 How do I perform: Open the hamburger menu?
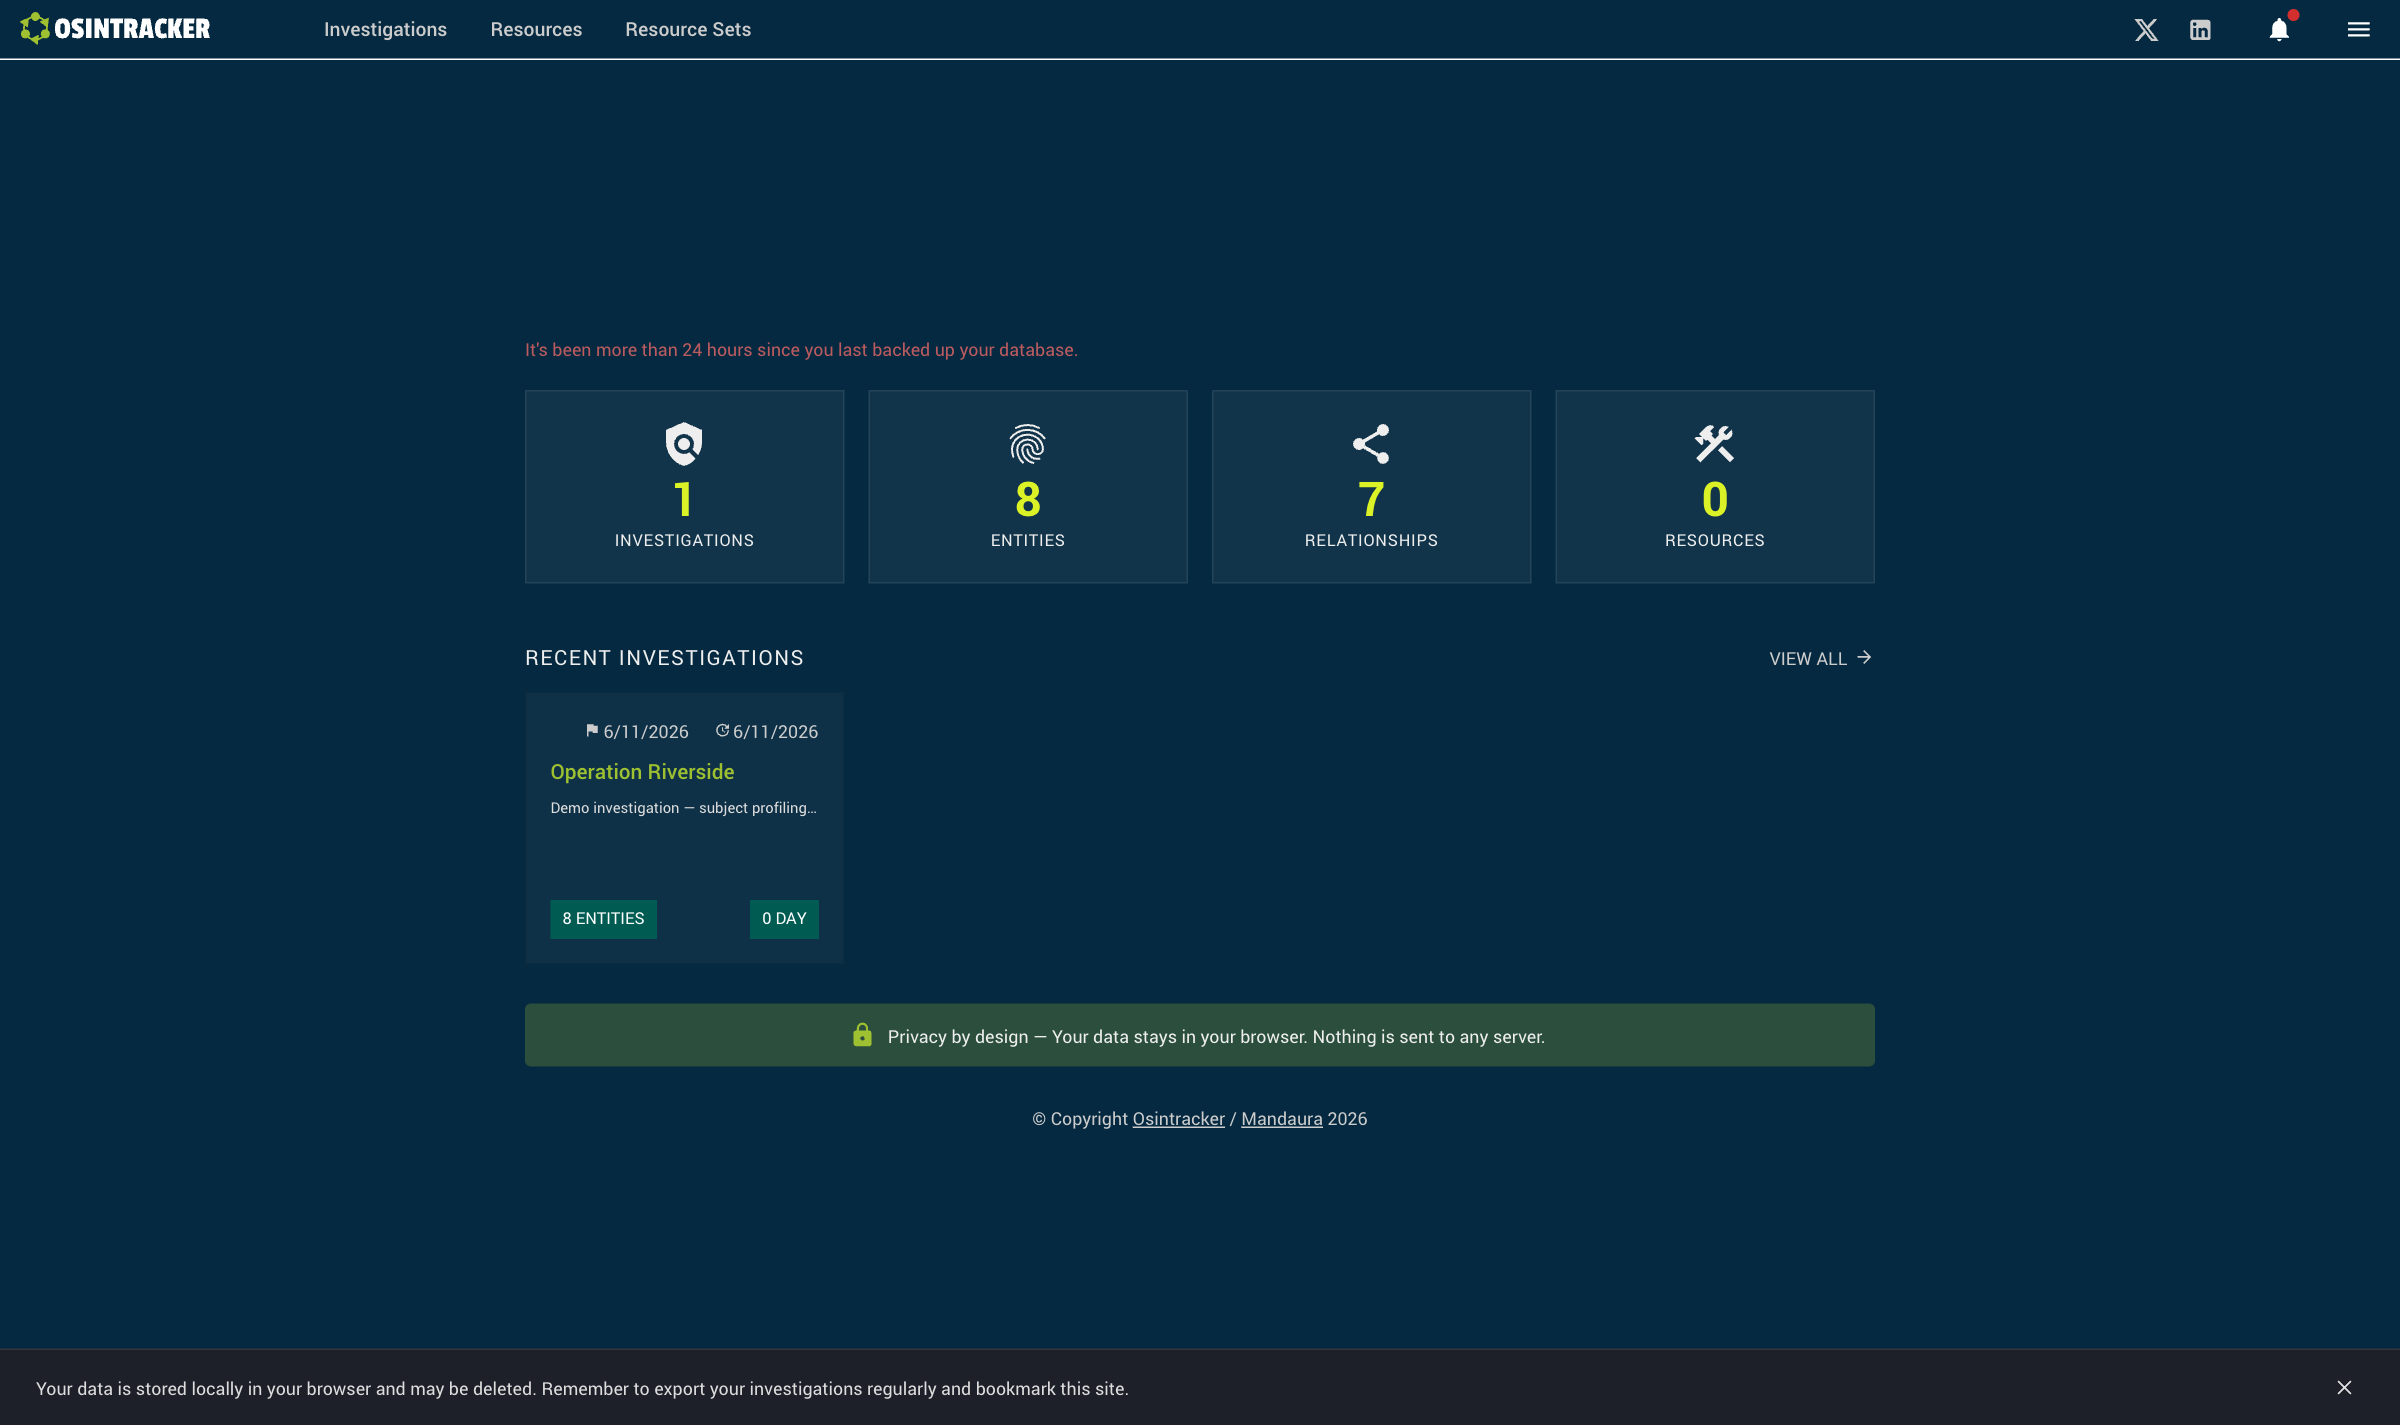coord(2358,30)
